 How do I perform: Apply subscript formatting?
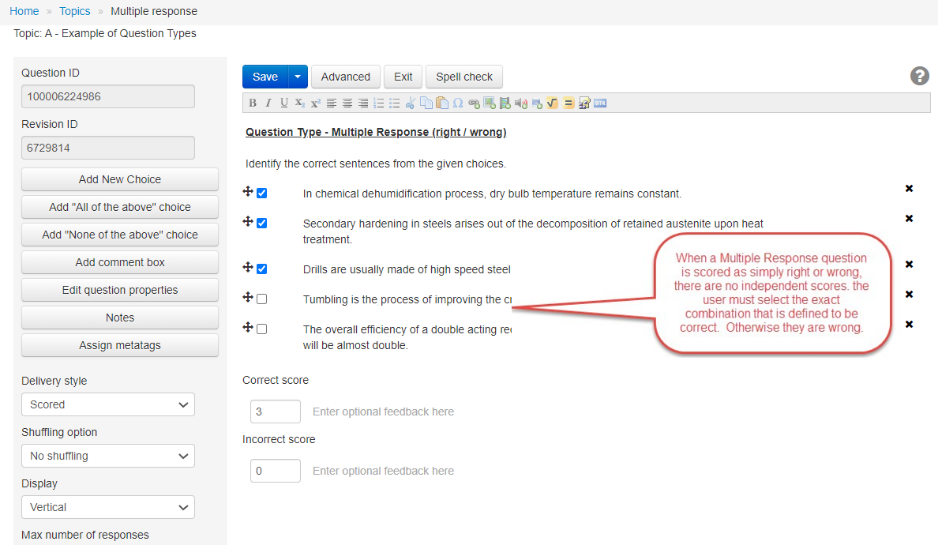300,103
